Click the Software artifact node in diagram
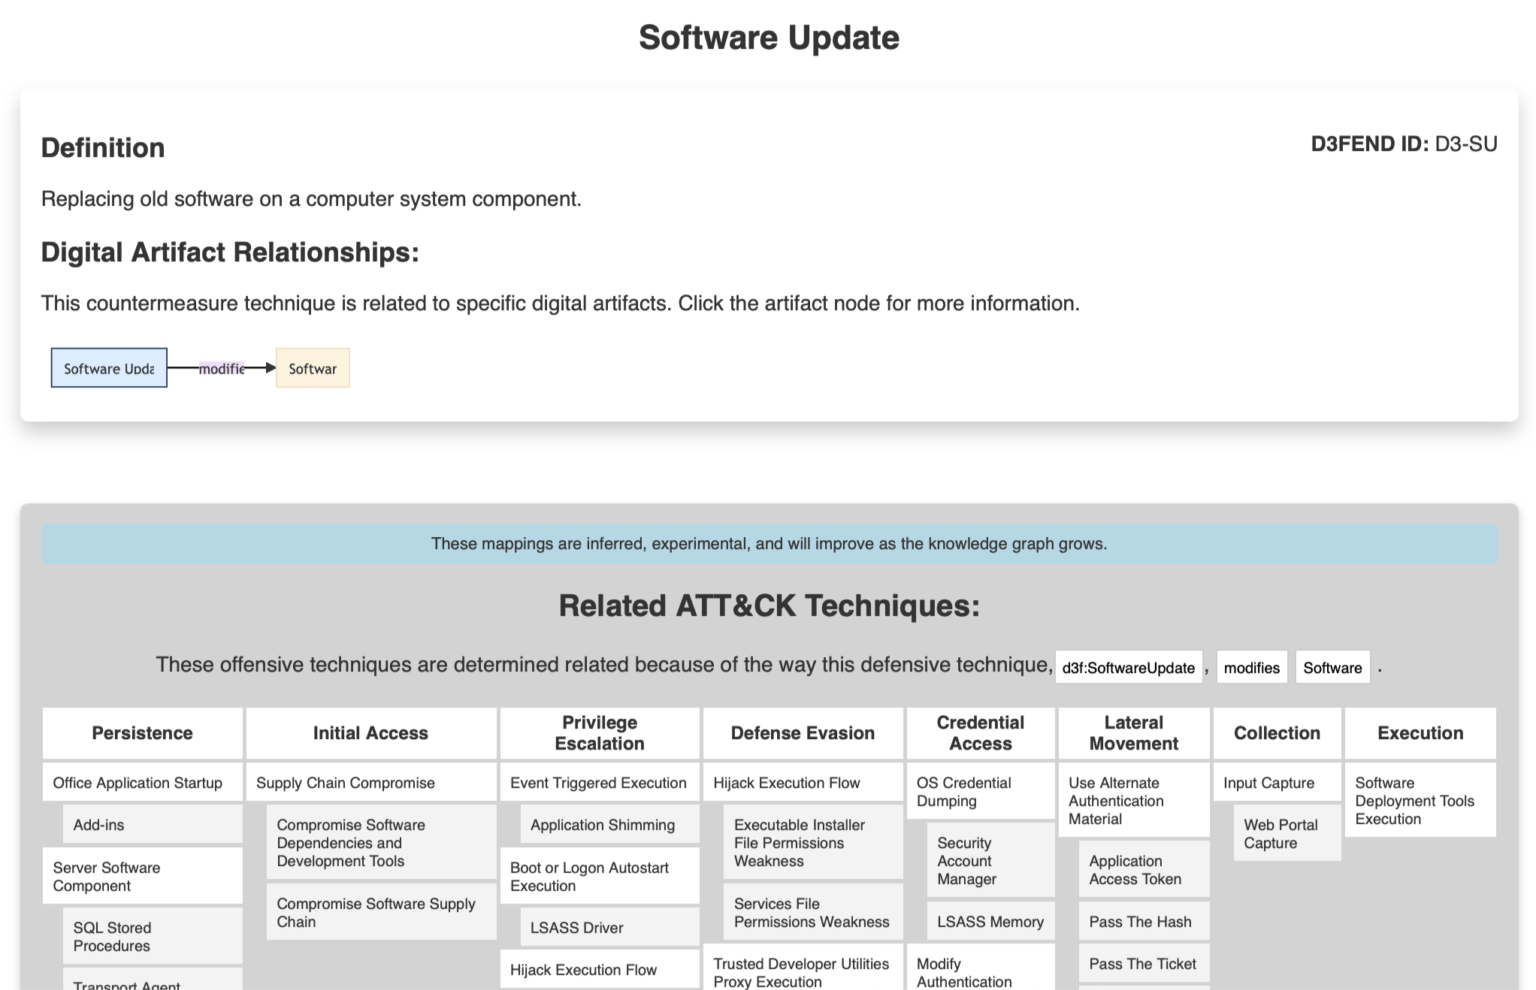The image size is (1536, 990). coord(312,368)
